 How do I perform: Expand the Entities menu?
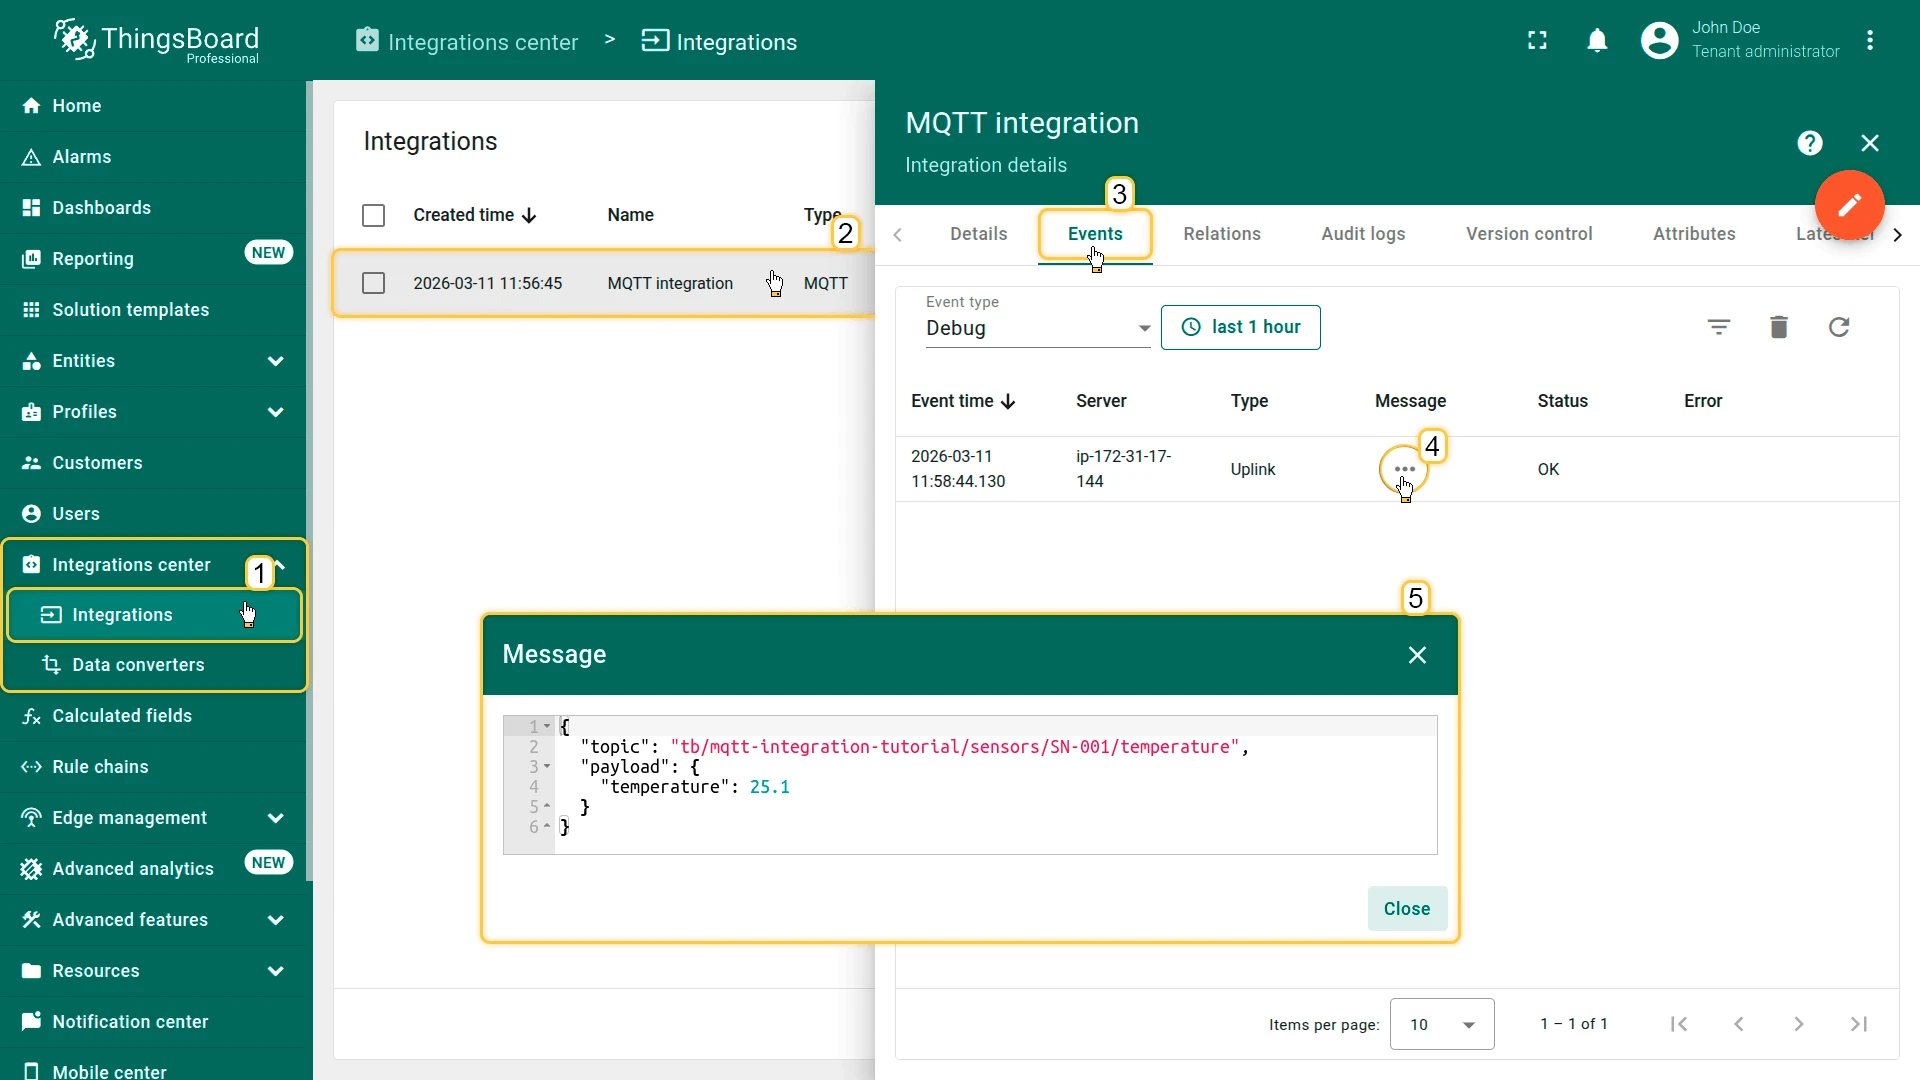pyautogui.click(x=276, y=361)
